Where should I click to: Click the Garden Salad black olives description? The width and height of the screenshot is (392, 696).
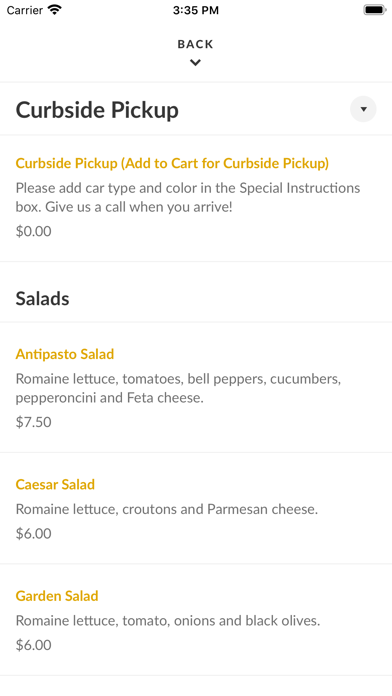pyautogui.click(x=168, y=621)
